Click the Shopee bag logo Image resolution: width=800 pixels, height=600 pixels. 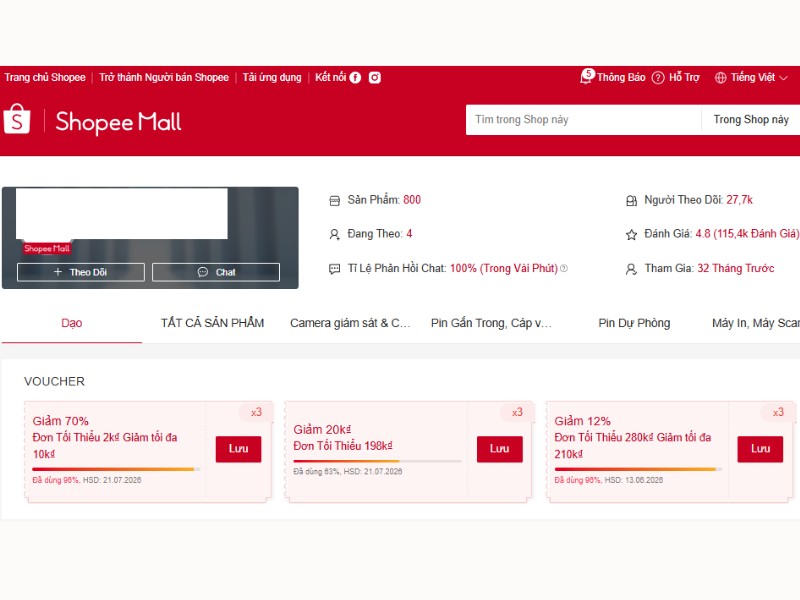tap(17, 119)
